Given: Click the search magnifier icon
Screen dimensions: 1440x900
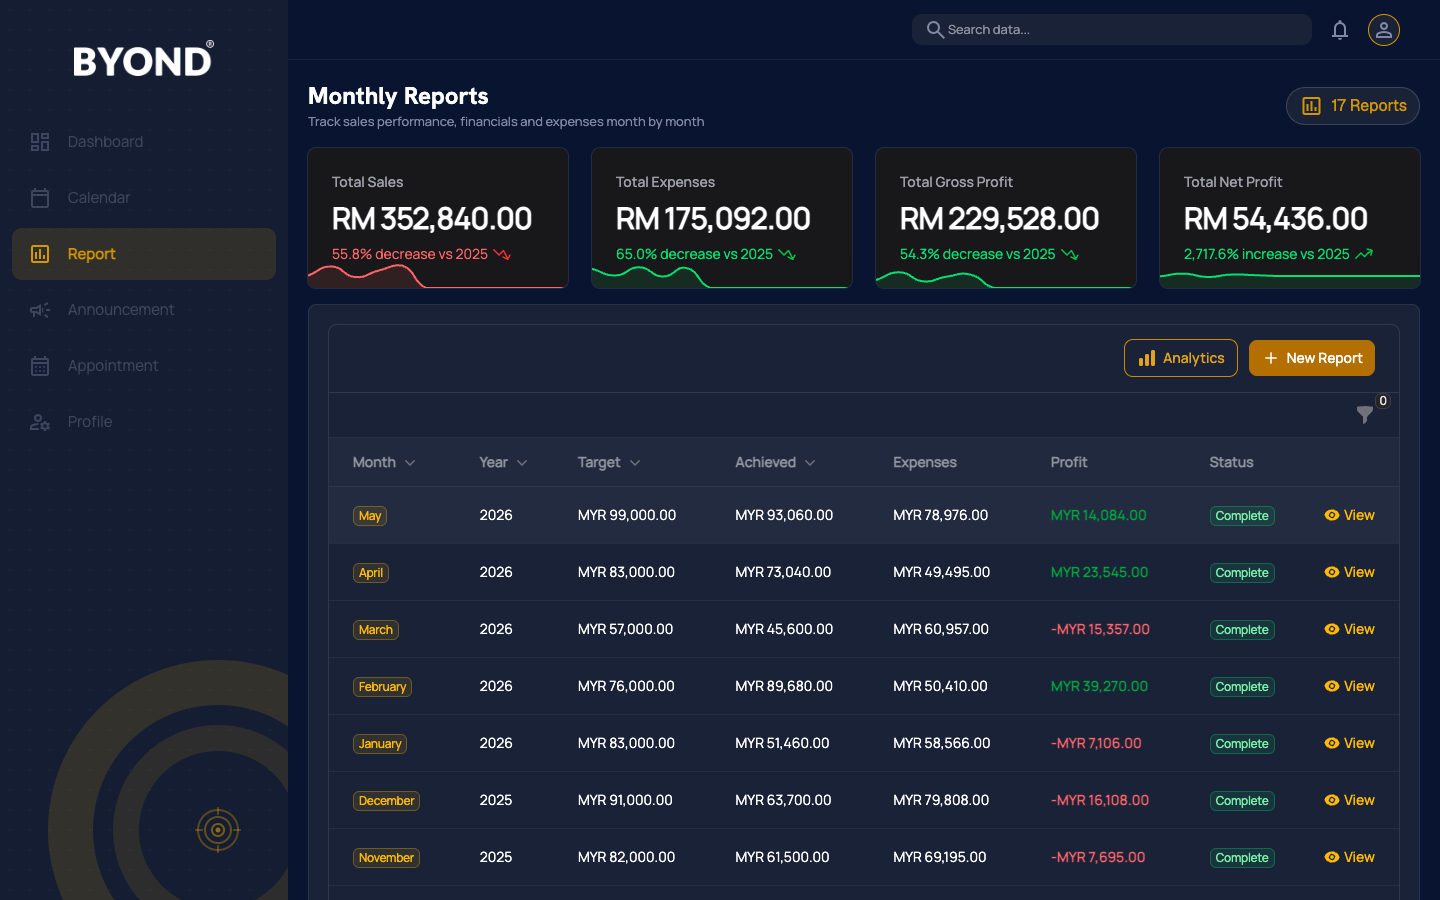Looking at the screenshot, I should tap(935, 30).
